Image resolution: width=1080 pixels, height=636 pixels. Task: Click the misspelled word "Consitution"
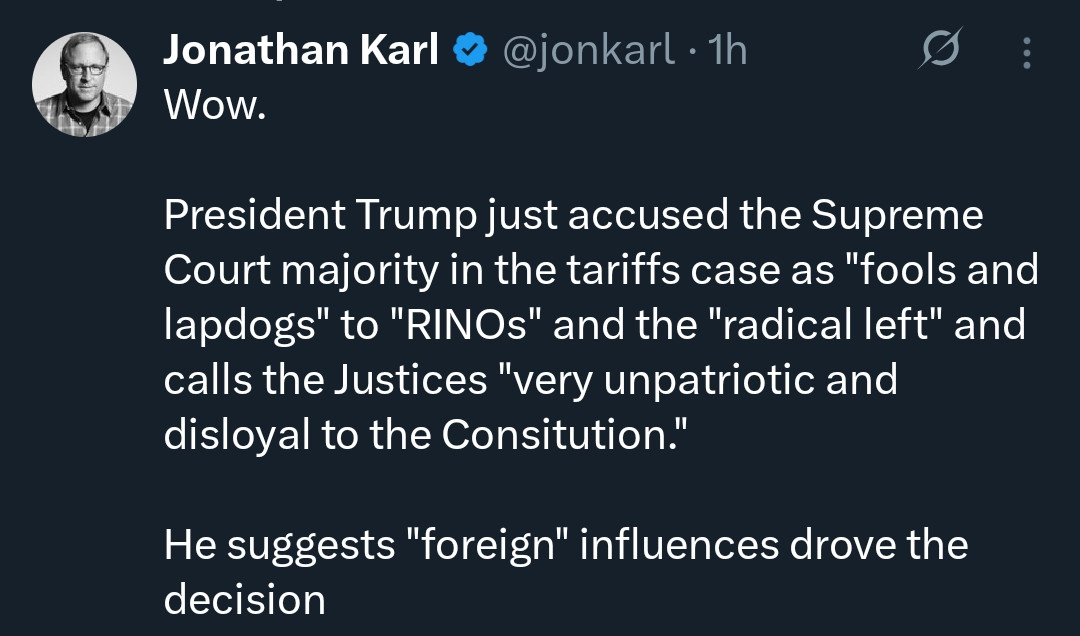pos(555,435)
